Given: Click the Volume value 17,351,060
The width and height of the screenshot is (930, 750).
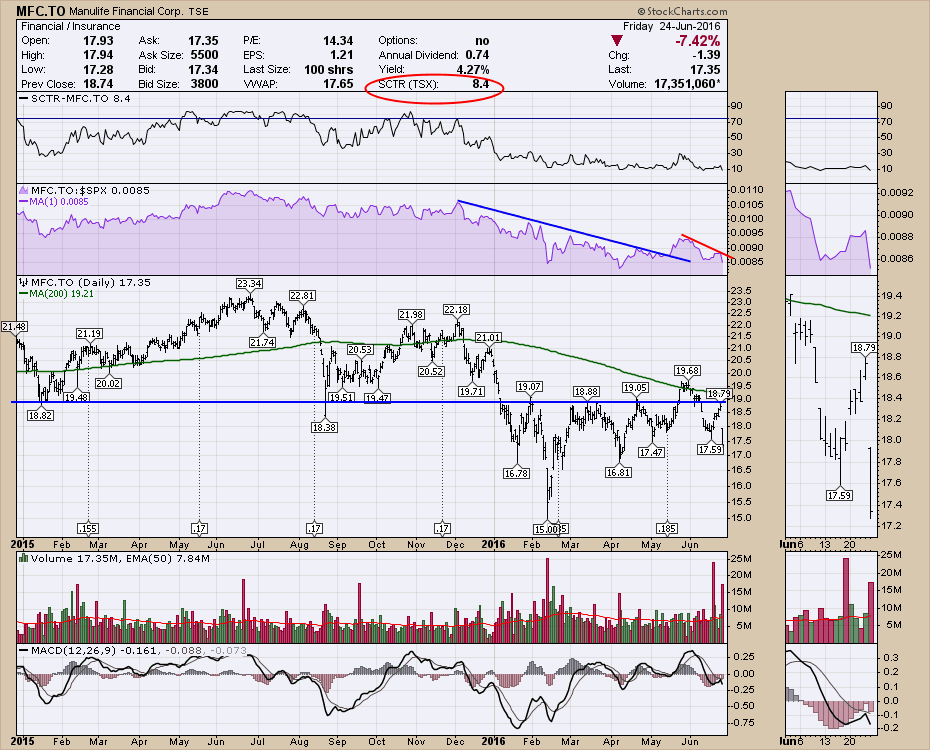Looking at the screenshot, I should tap(687, 84).
